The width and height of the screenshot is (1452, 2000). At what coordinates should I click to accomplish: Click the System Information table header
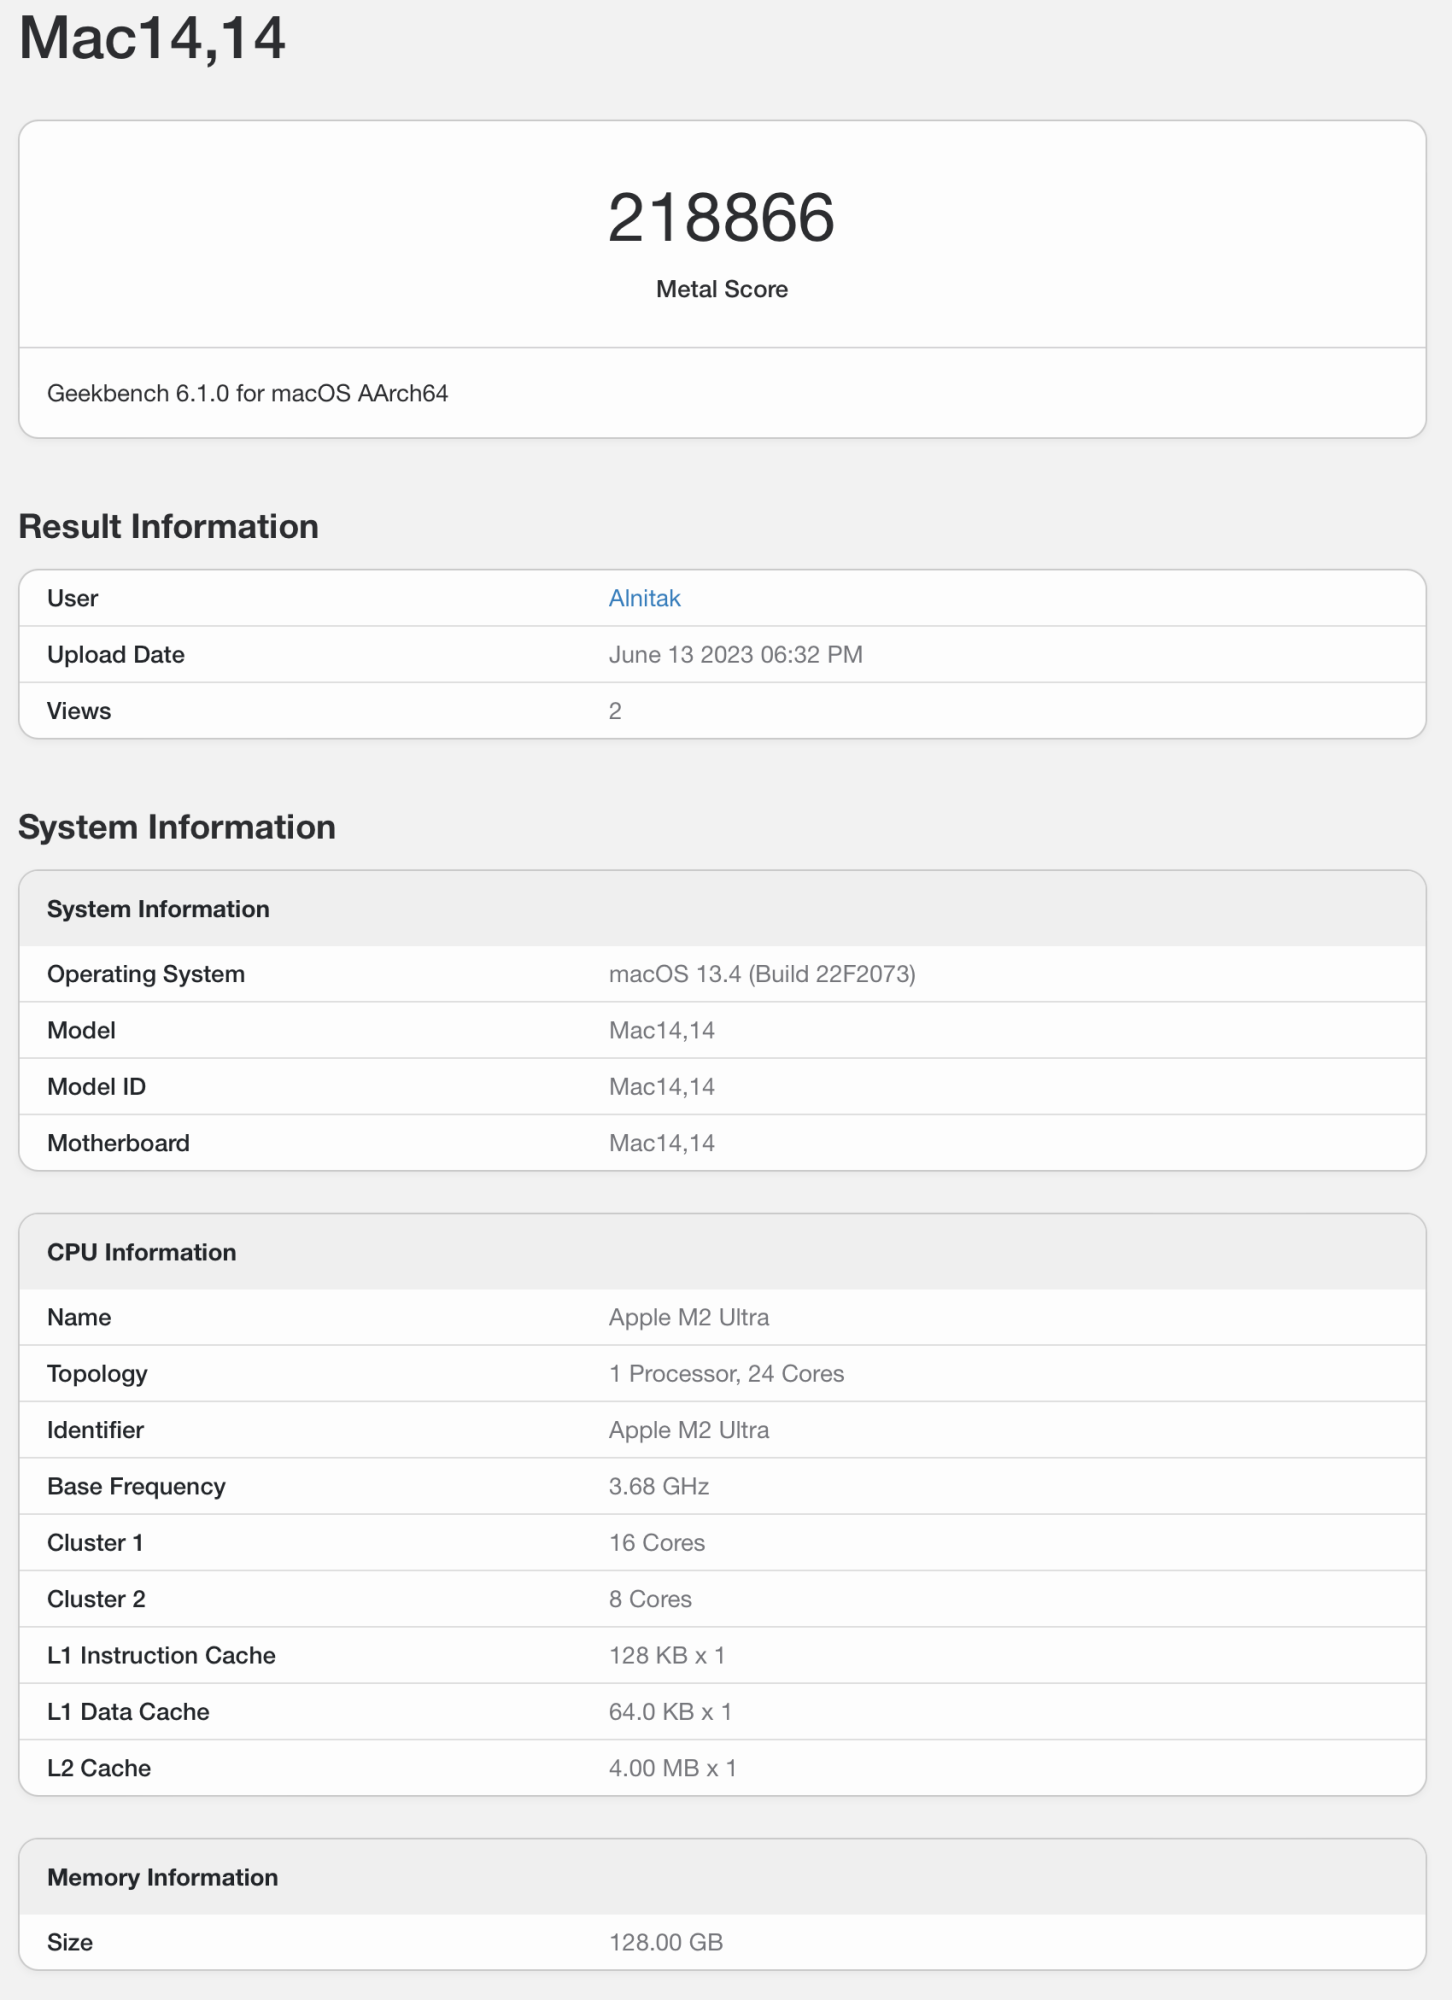click(158, 909)
